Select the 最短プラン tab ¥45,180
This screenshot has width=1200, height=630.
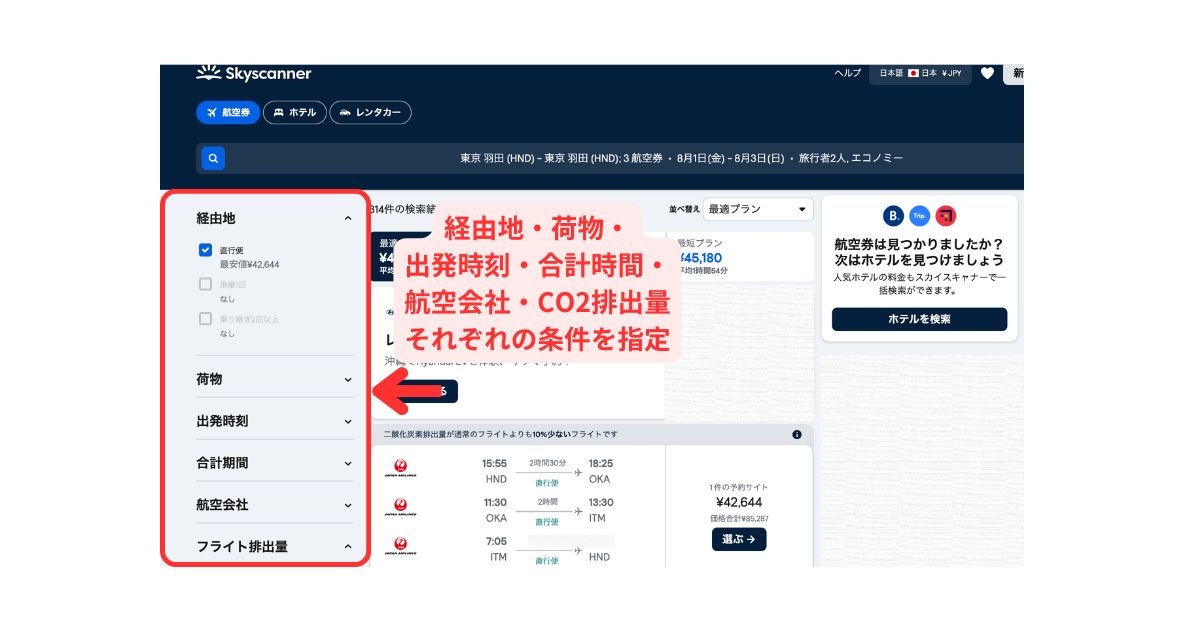point(742,256)
